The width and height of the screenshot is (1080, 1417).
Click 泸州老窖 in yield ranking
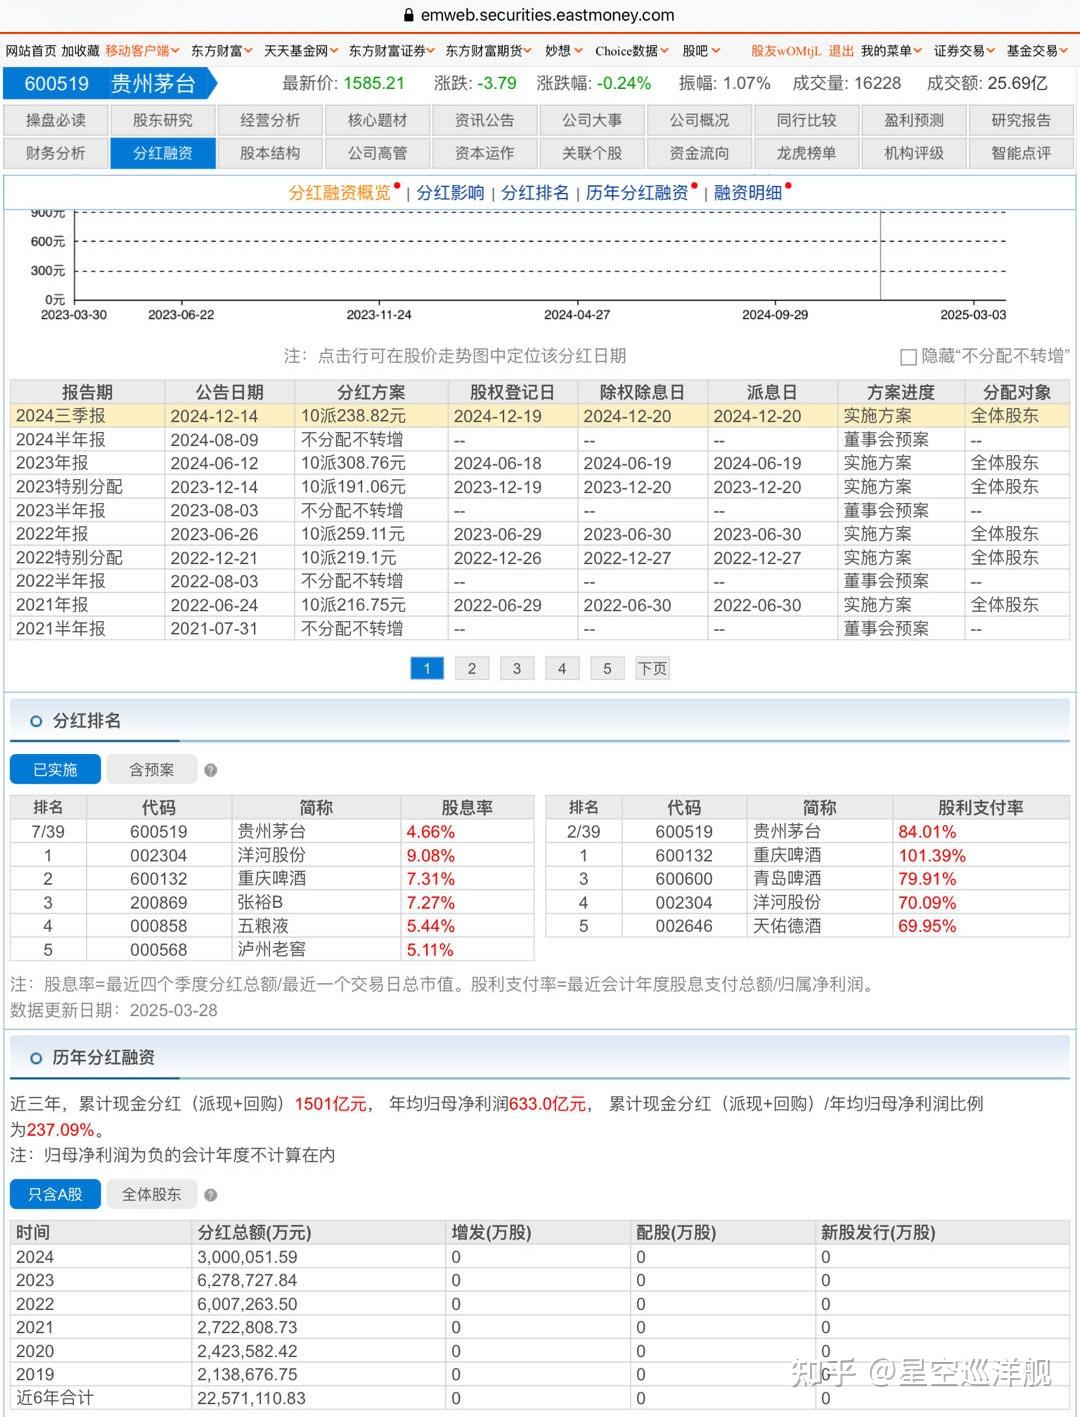click(x=272, y=950)
